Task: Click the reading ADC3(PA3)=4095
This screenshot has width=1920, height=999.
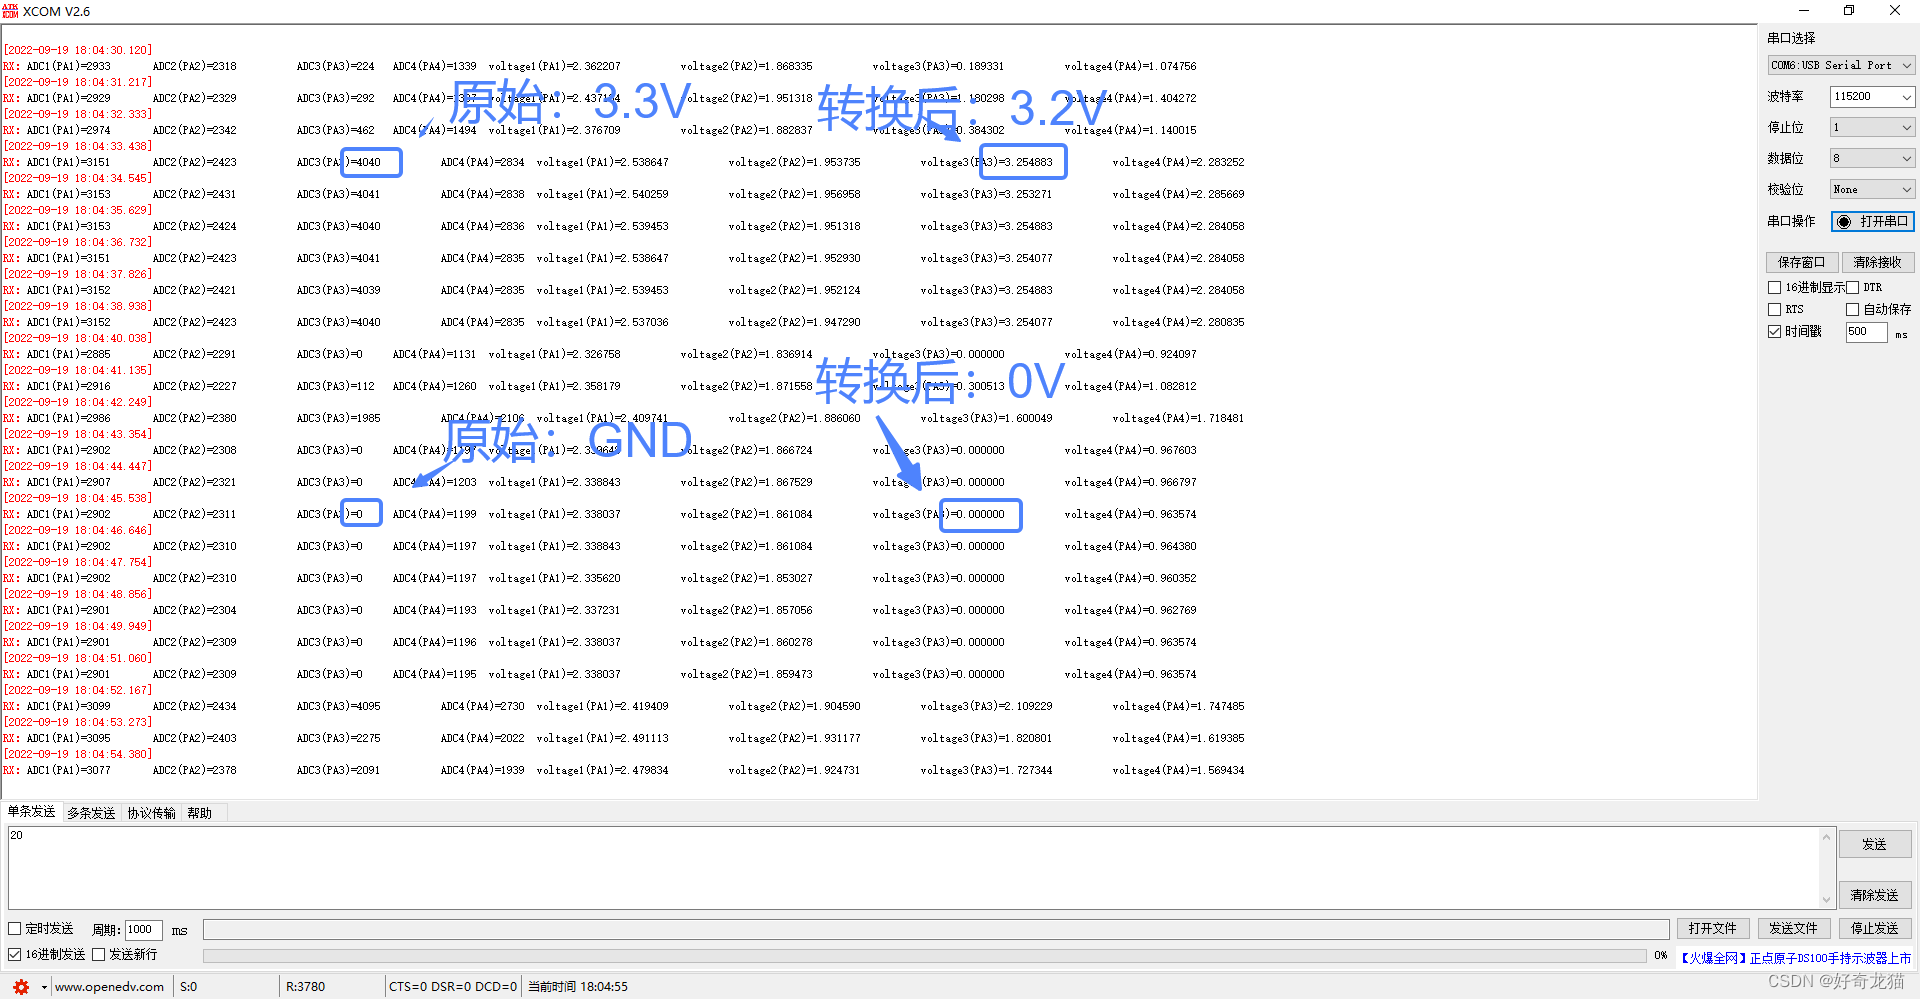Action: [338, 706]
